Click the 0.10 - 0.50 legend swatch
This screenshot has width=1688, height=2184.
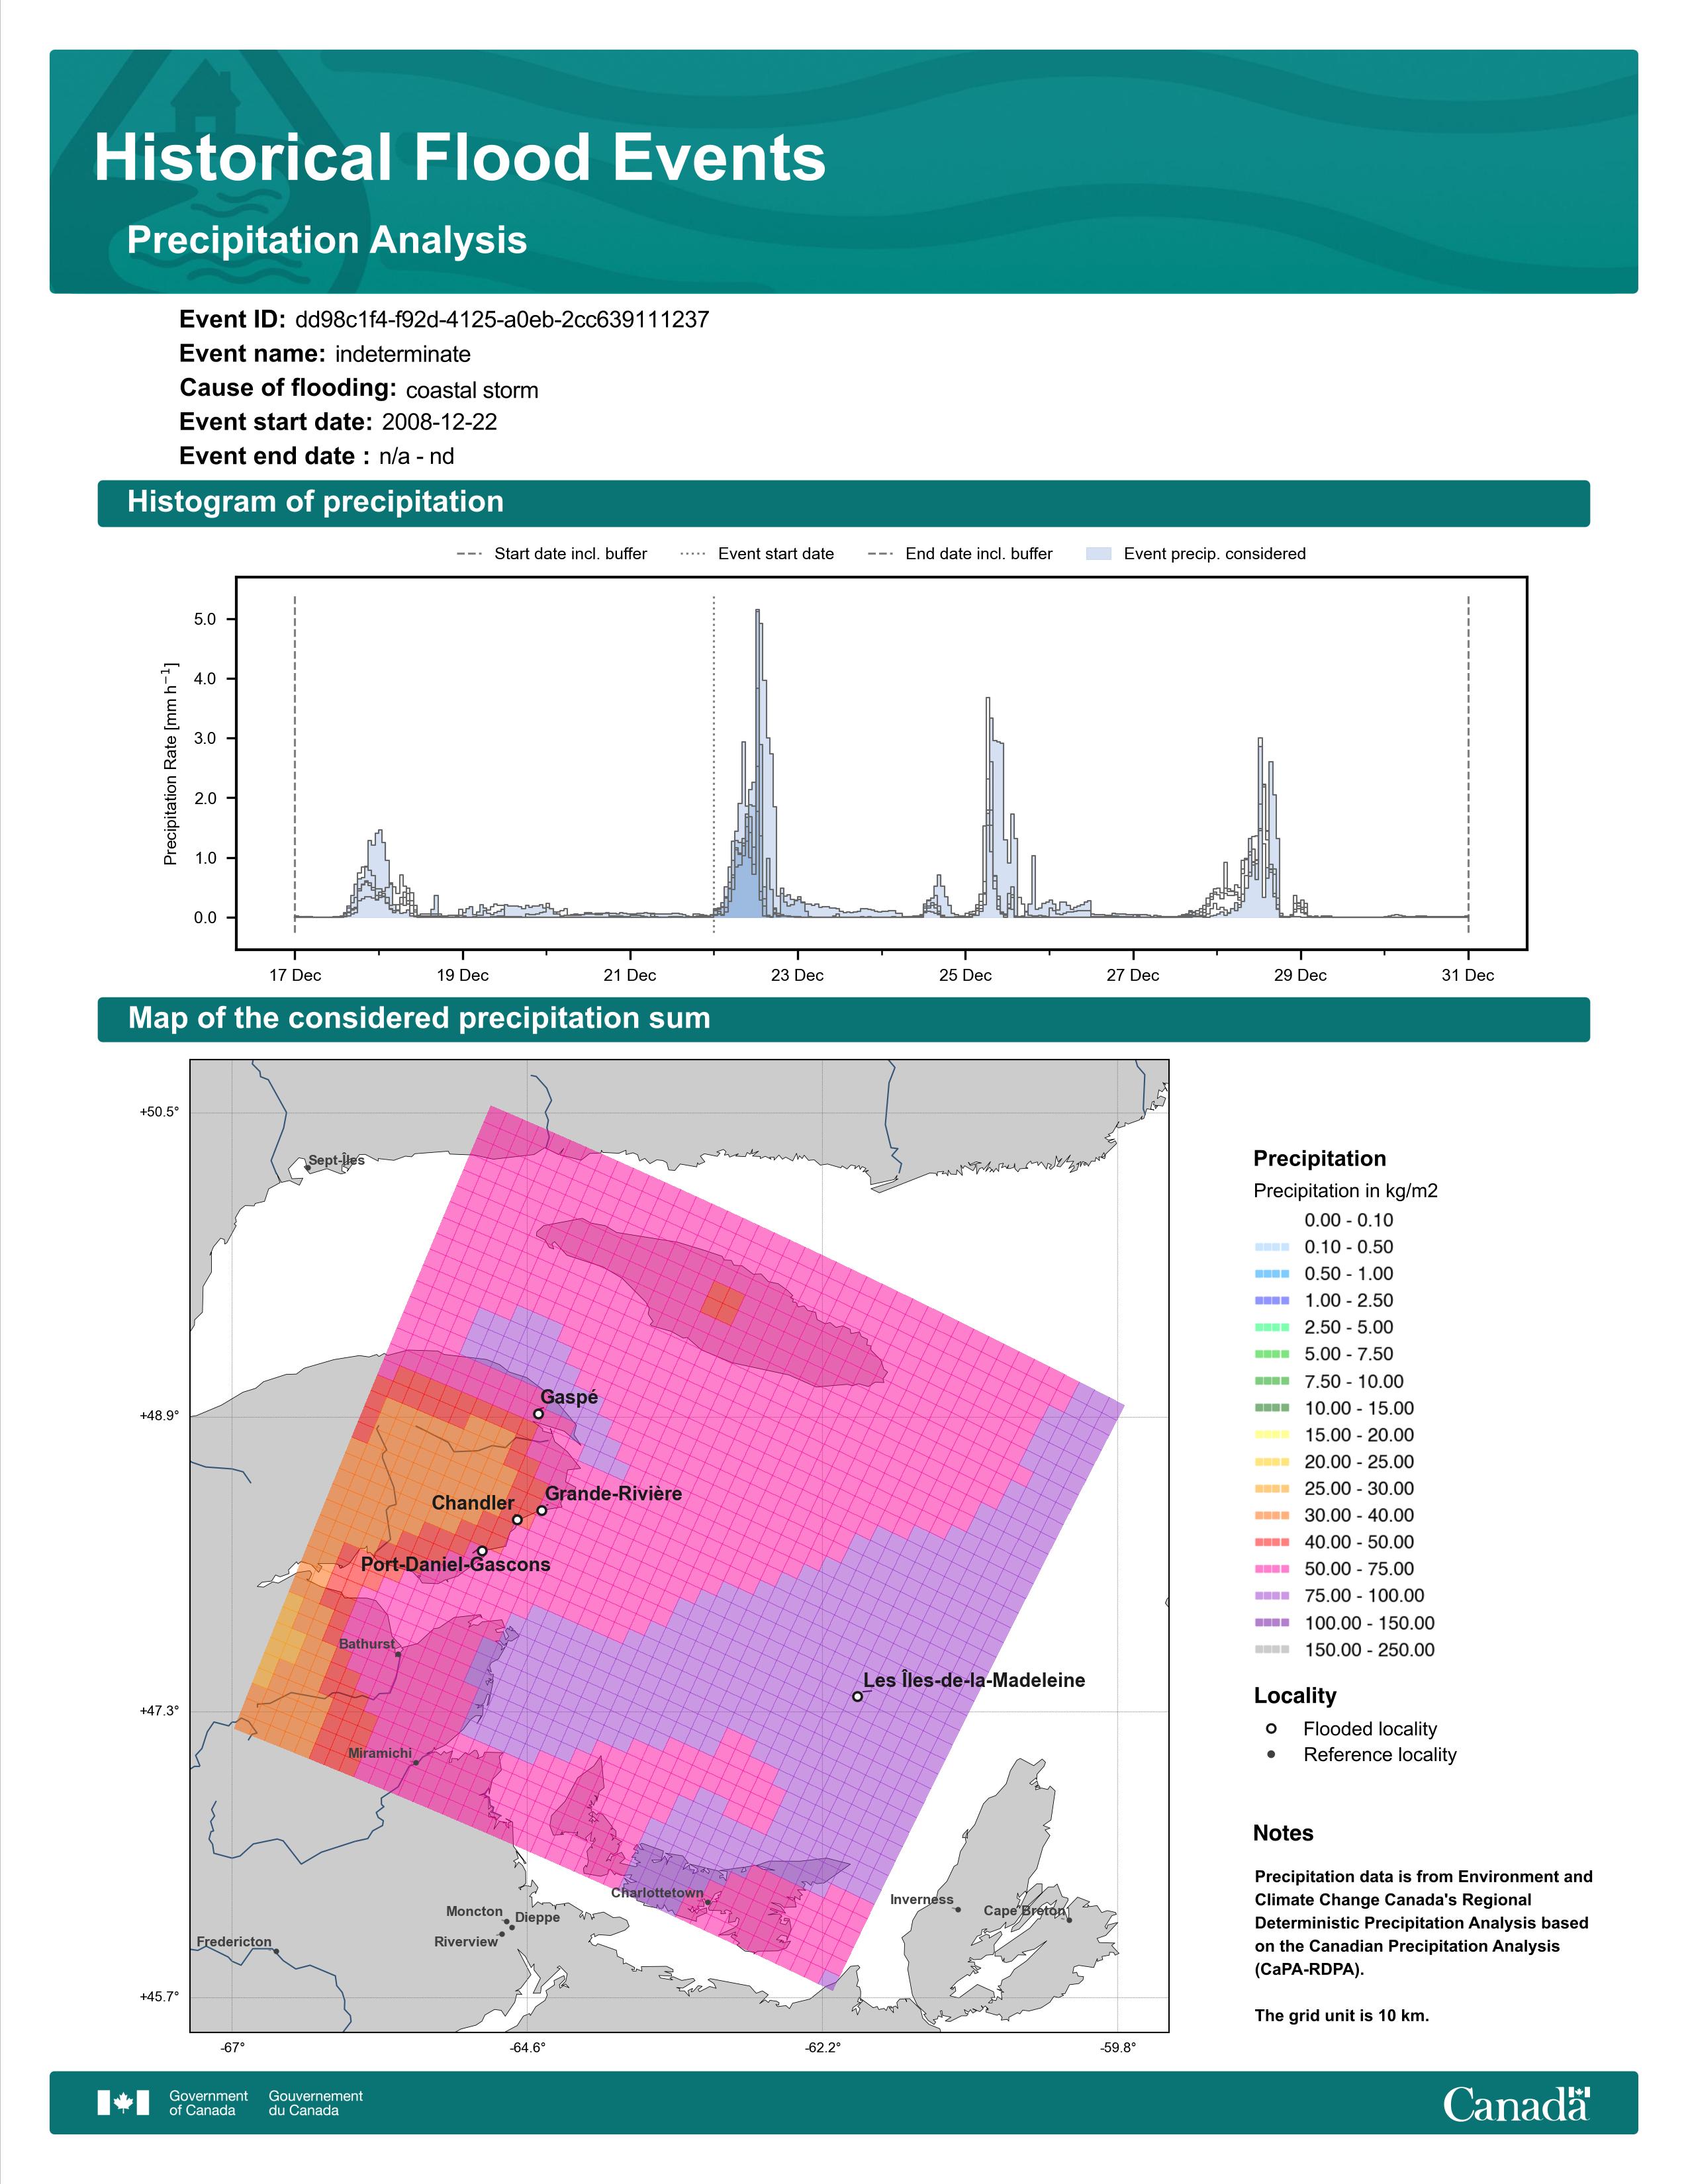(x=1272, y=1247)
